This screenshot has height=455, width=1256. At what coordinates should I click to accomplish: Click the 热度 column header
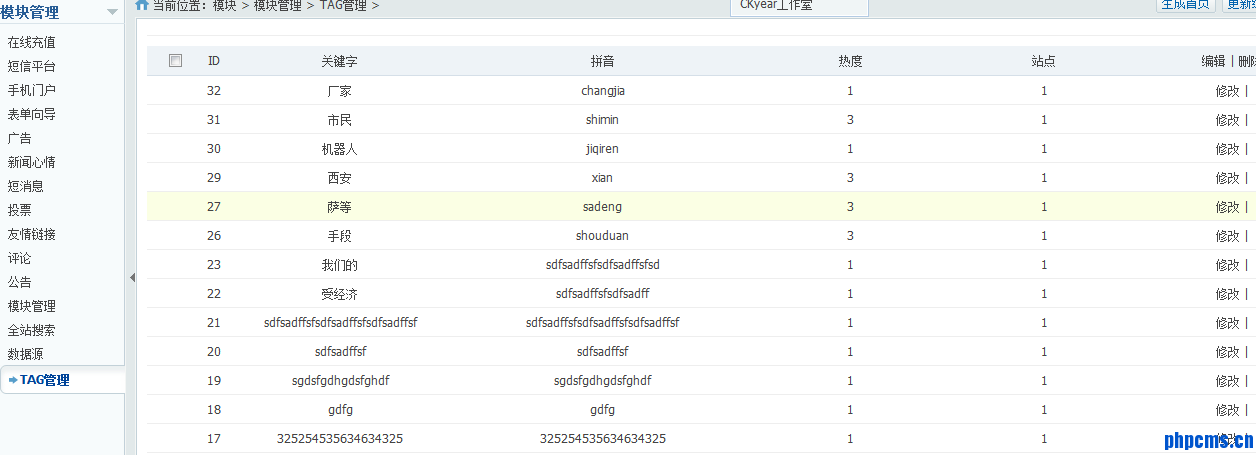(x=850, y=61)
